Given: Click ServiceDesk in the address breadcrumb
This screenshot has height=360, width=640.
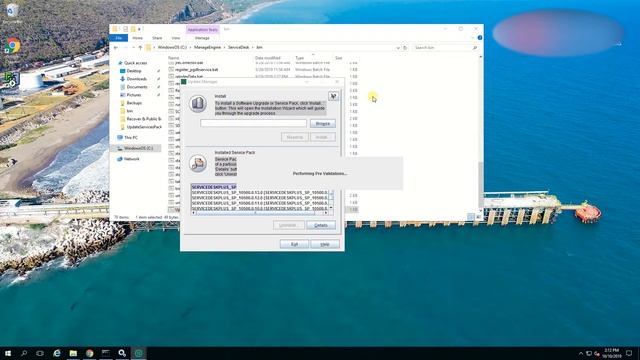Looking at the screenshot, I should [238, 48].
